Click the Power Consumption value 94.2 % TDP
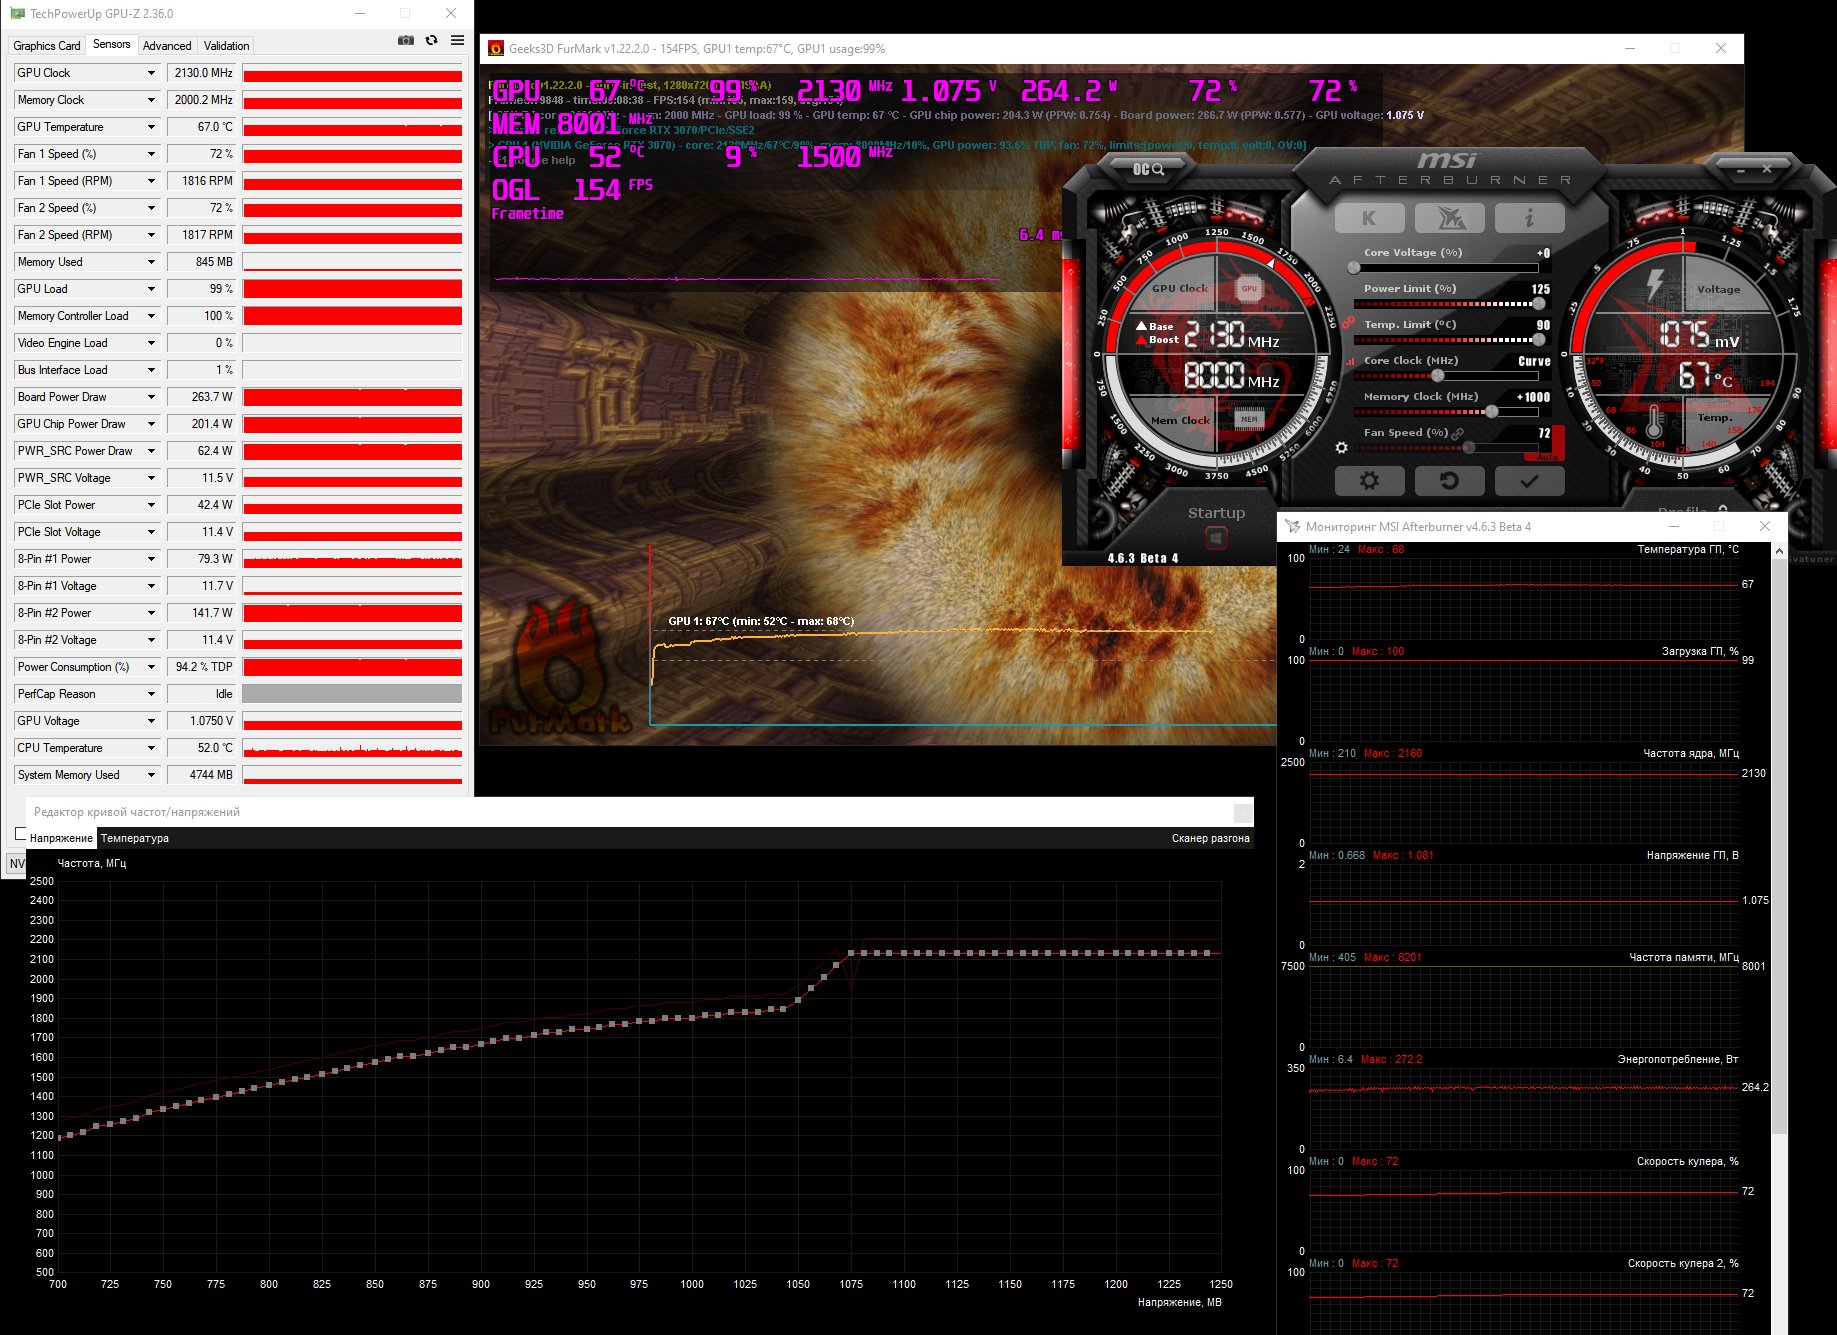Screen dimensions: 1837x1335 click(202, 667)
